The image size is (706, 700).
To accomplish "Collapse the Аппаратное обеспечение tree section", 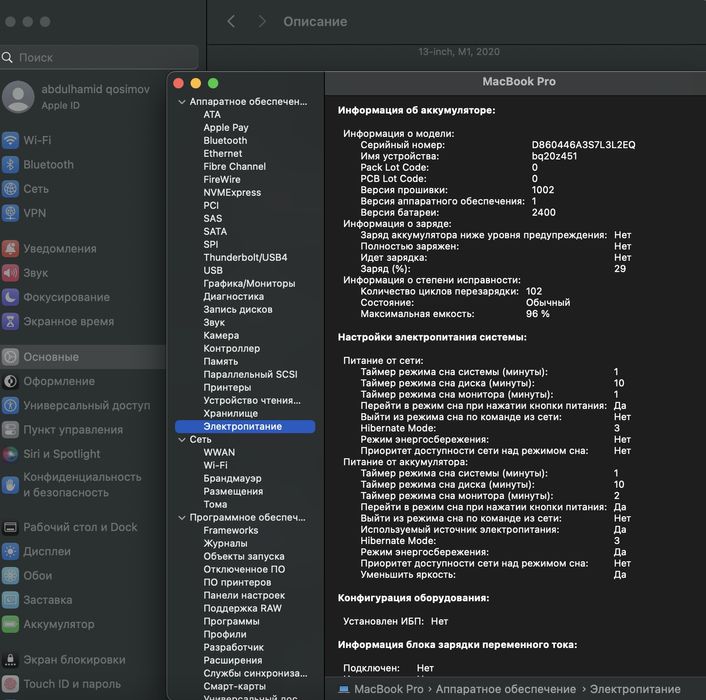I will click(181, 102).
